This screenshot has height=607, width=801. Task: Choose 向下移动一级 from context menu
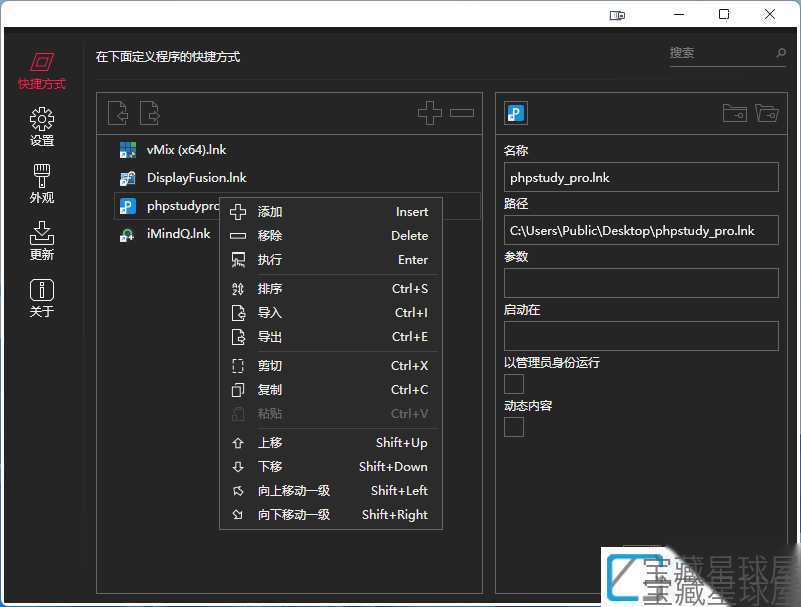[x=331, y=515]
